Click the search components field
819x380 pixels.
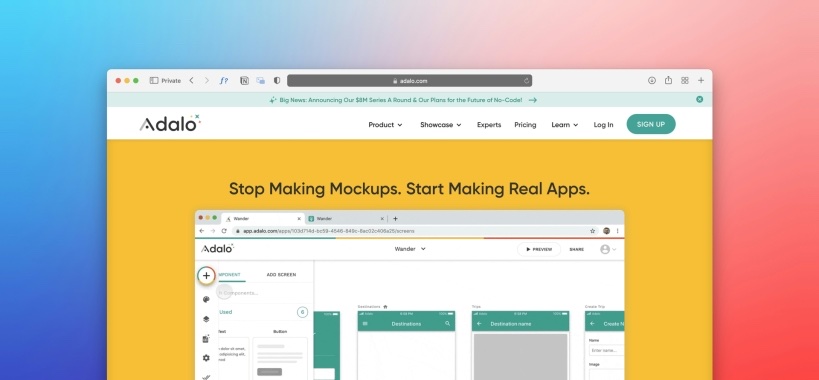pos(265,293)
